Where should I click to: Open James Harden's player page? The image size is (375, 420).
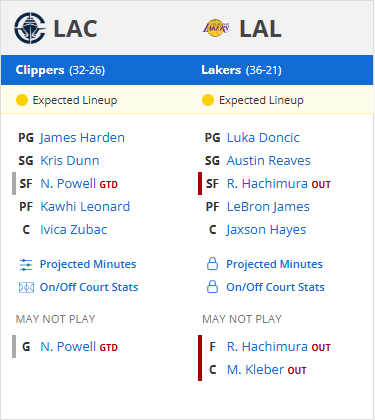[82, 138]
